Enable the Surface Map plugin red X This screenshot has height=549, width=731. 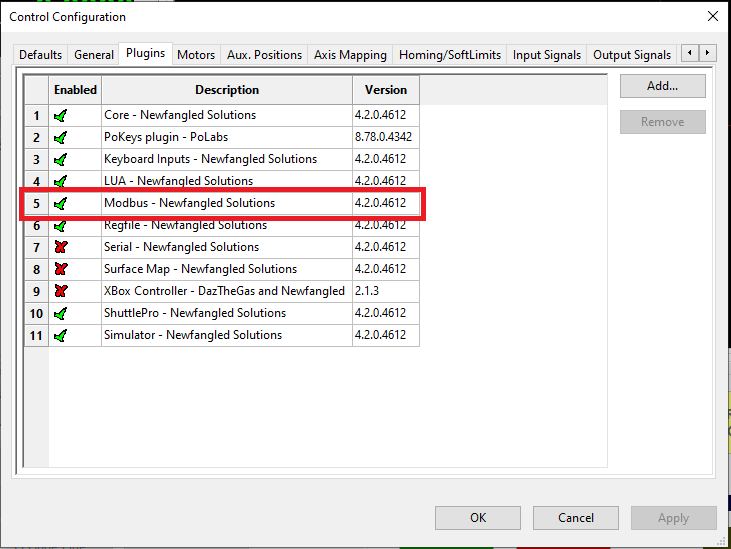61,269
